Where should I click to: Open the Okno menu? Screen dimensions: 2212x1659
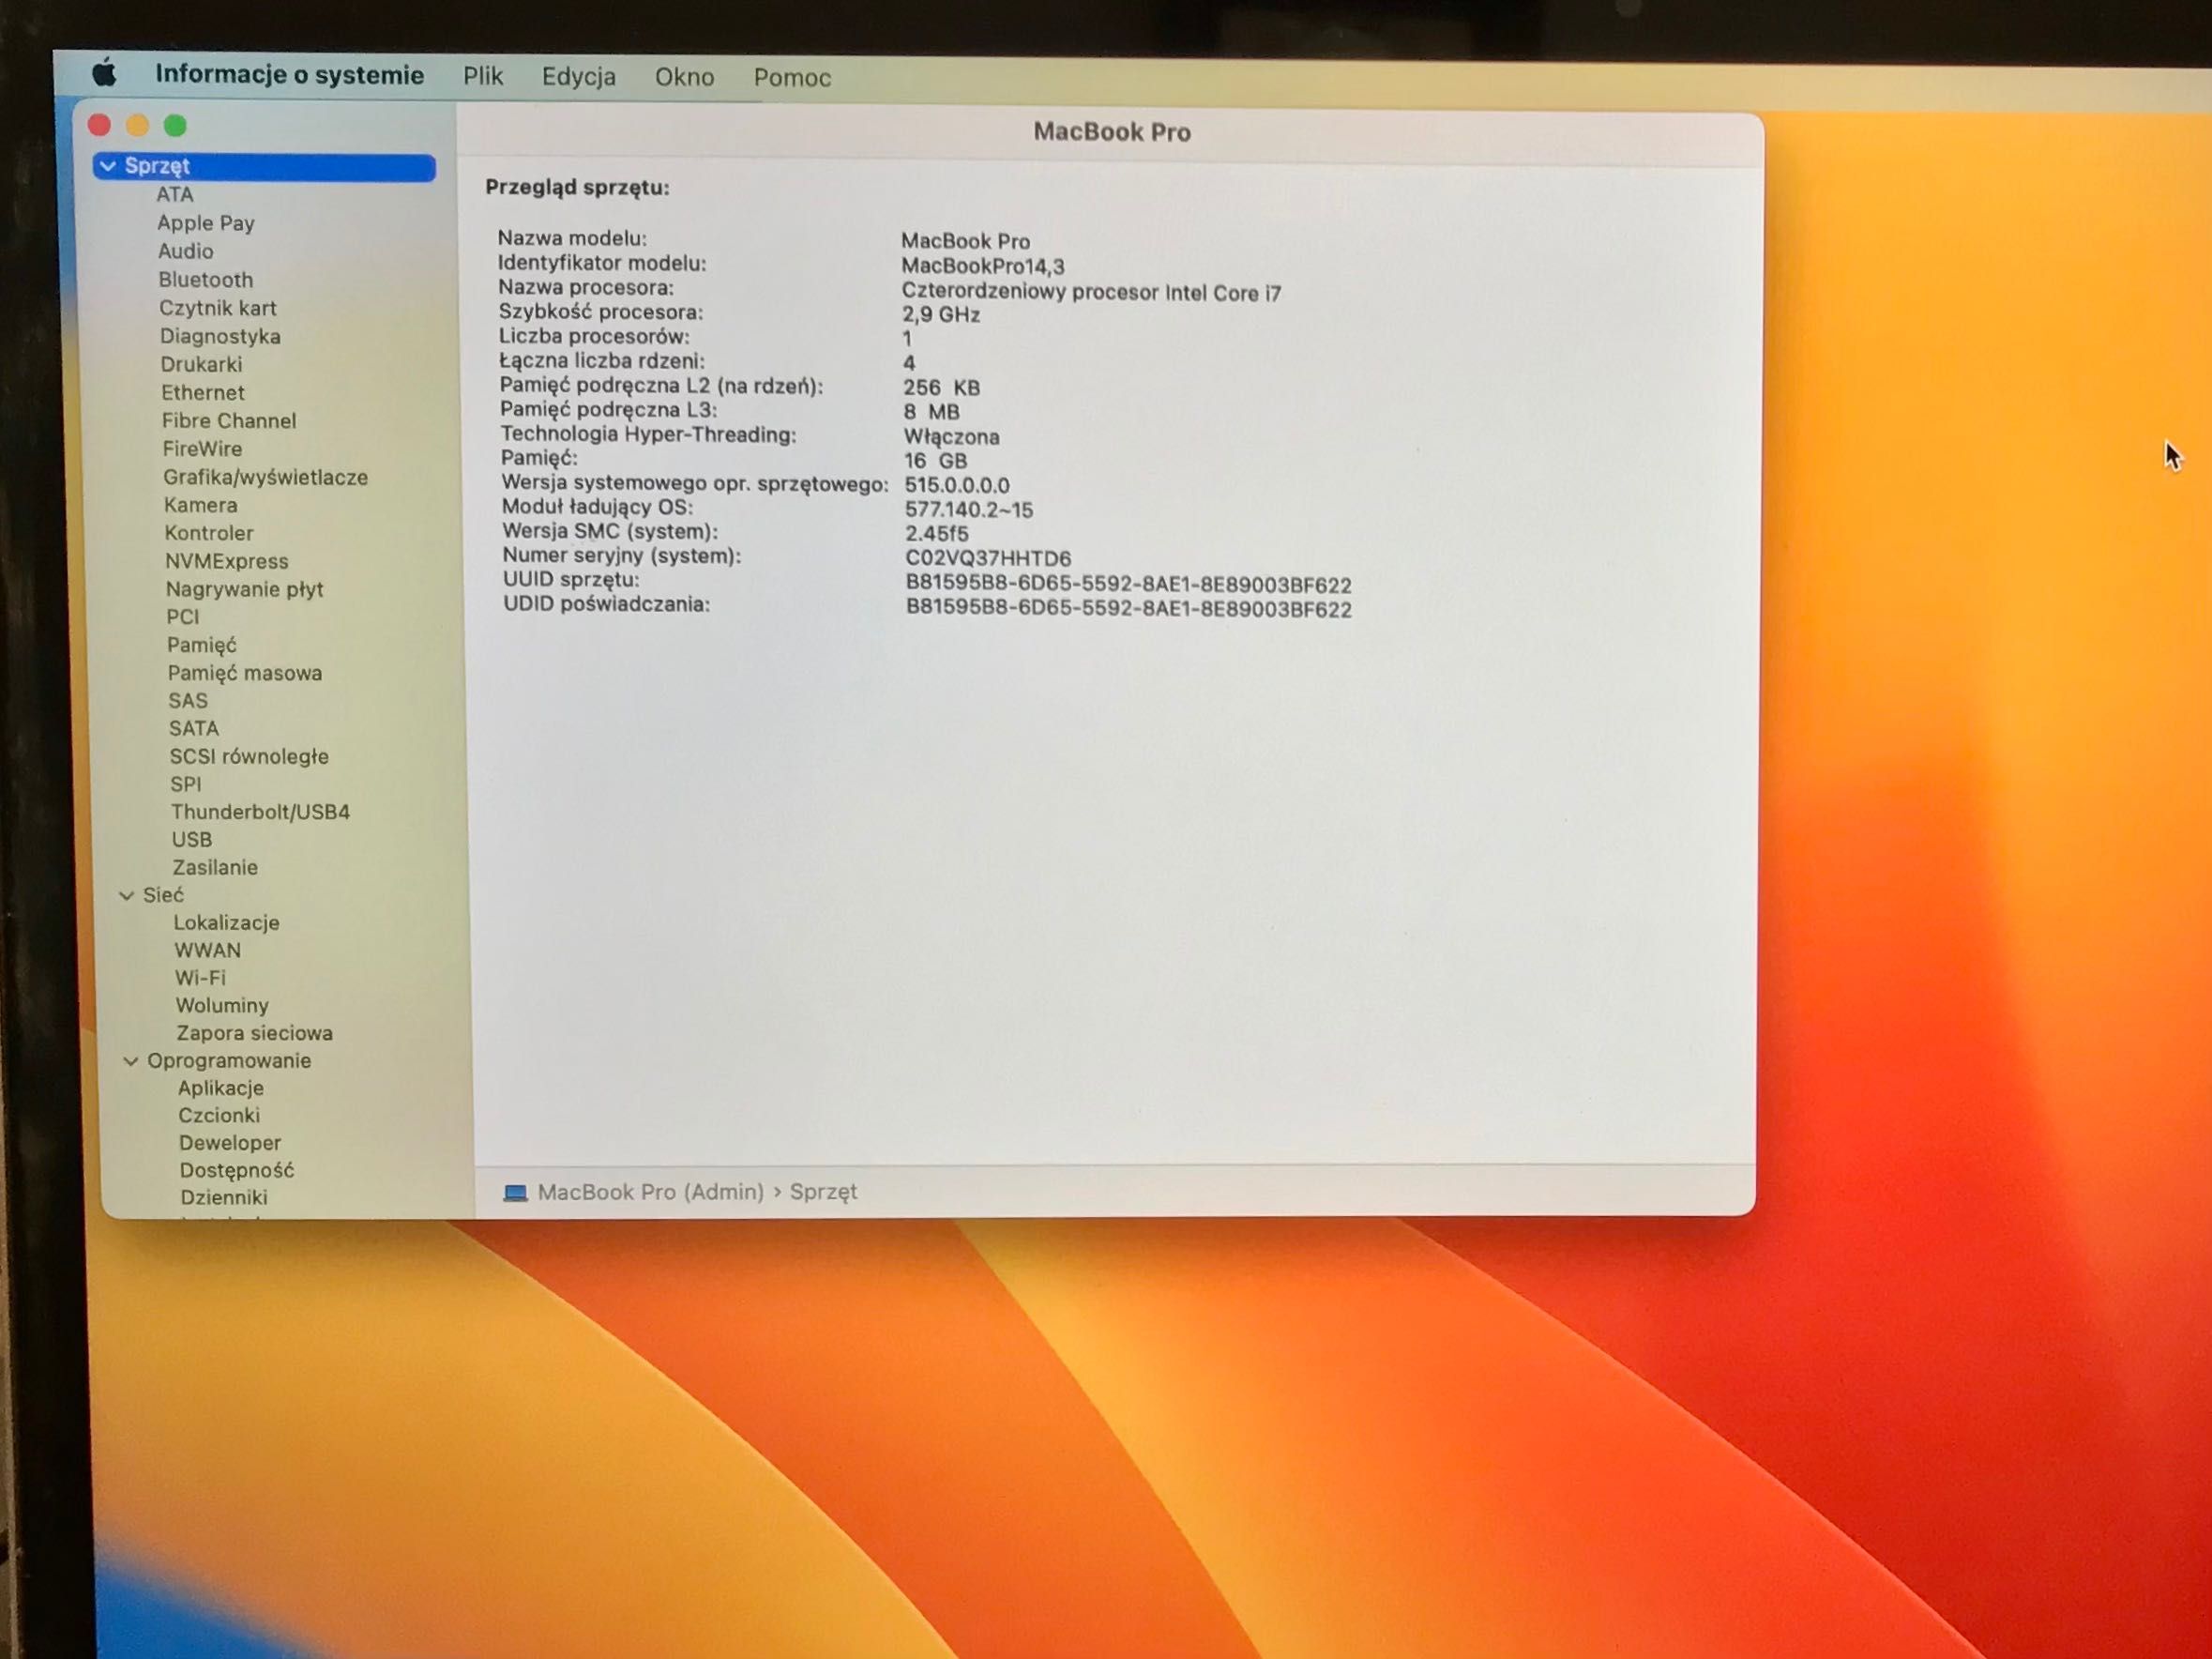685,77
